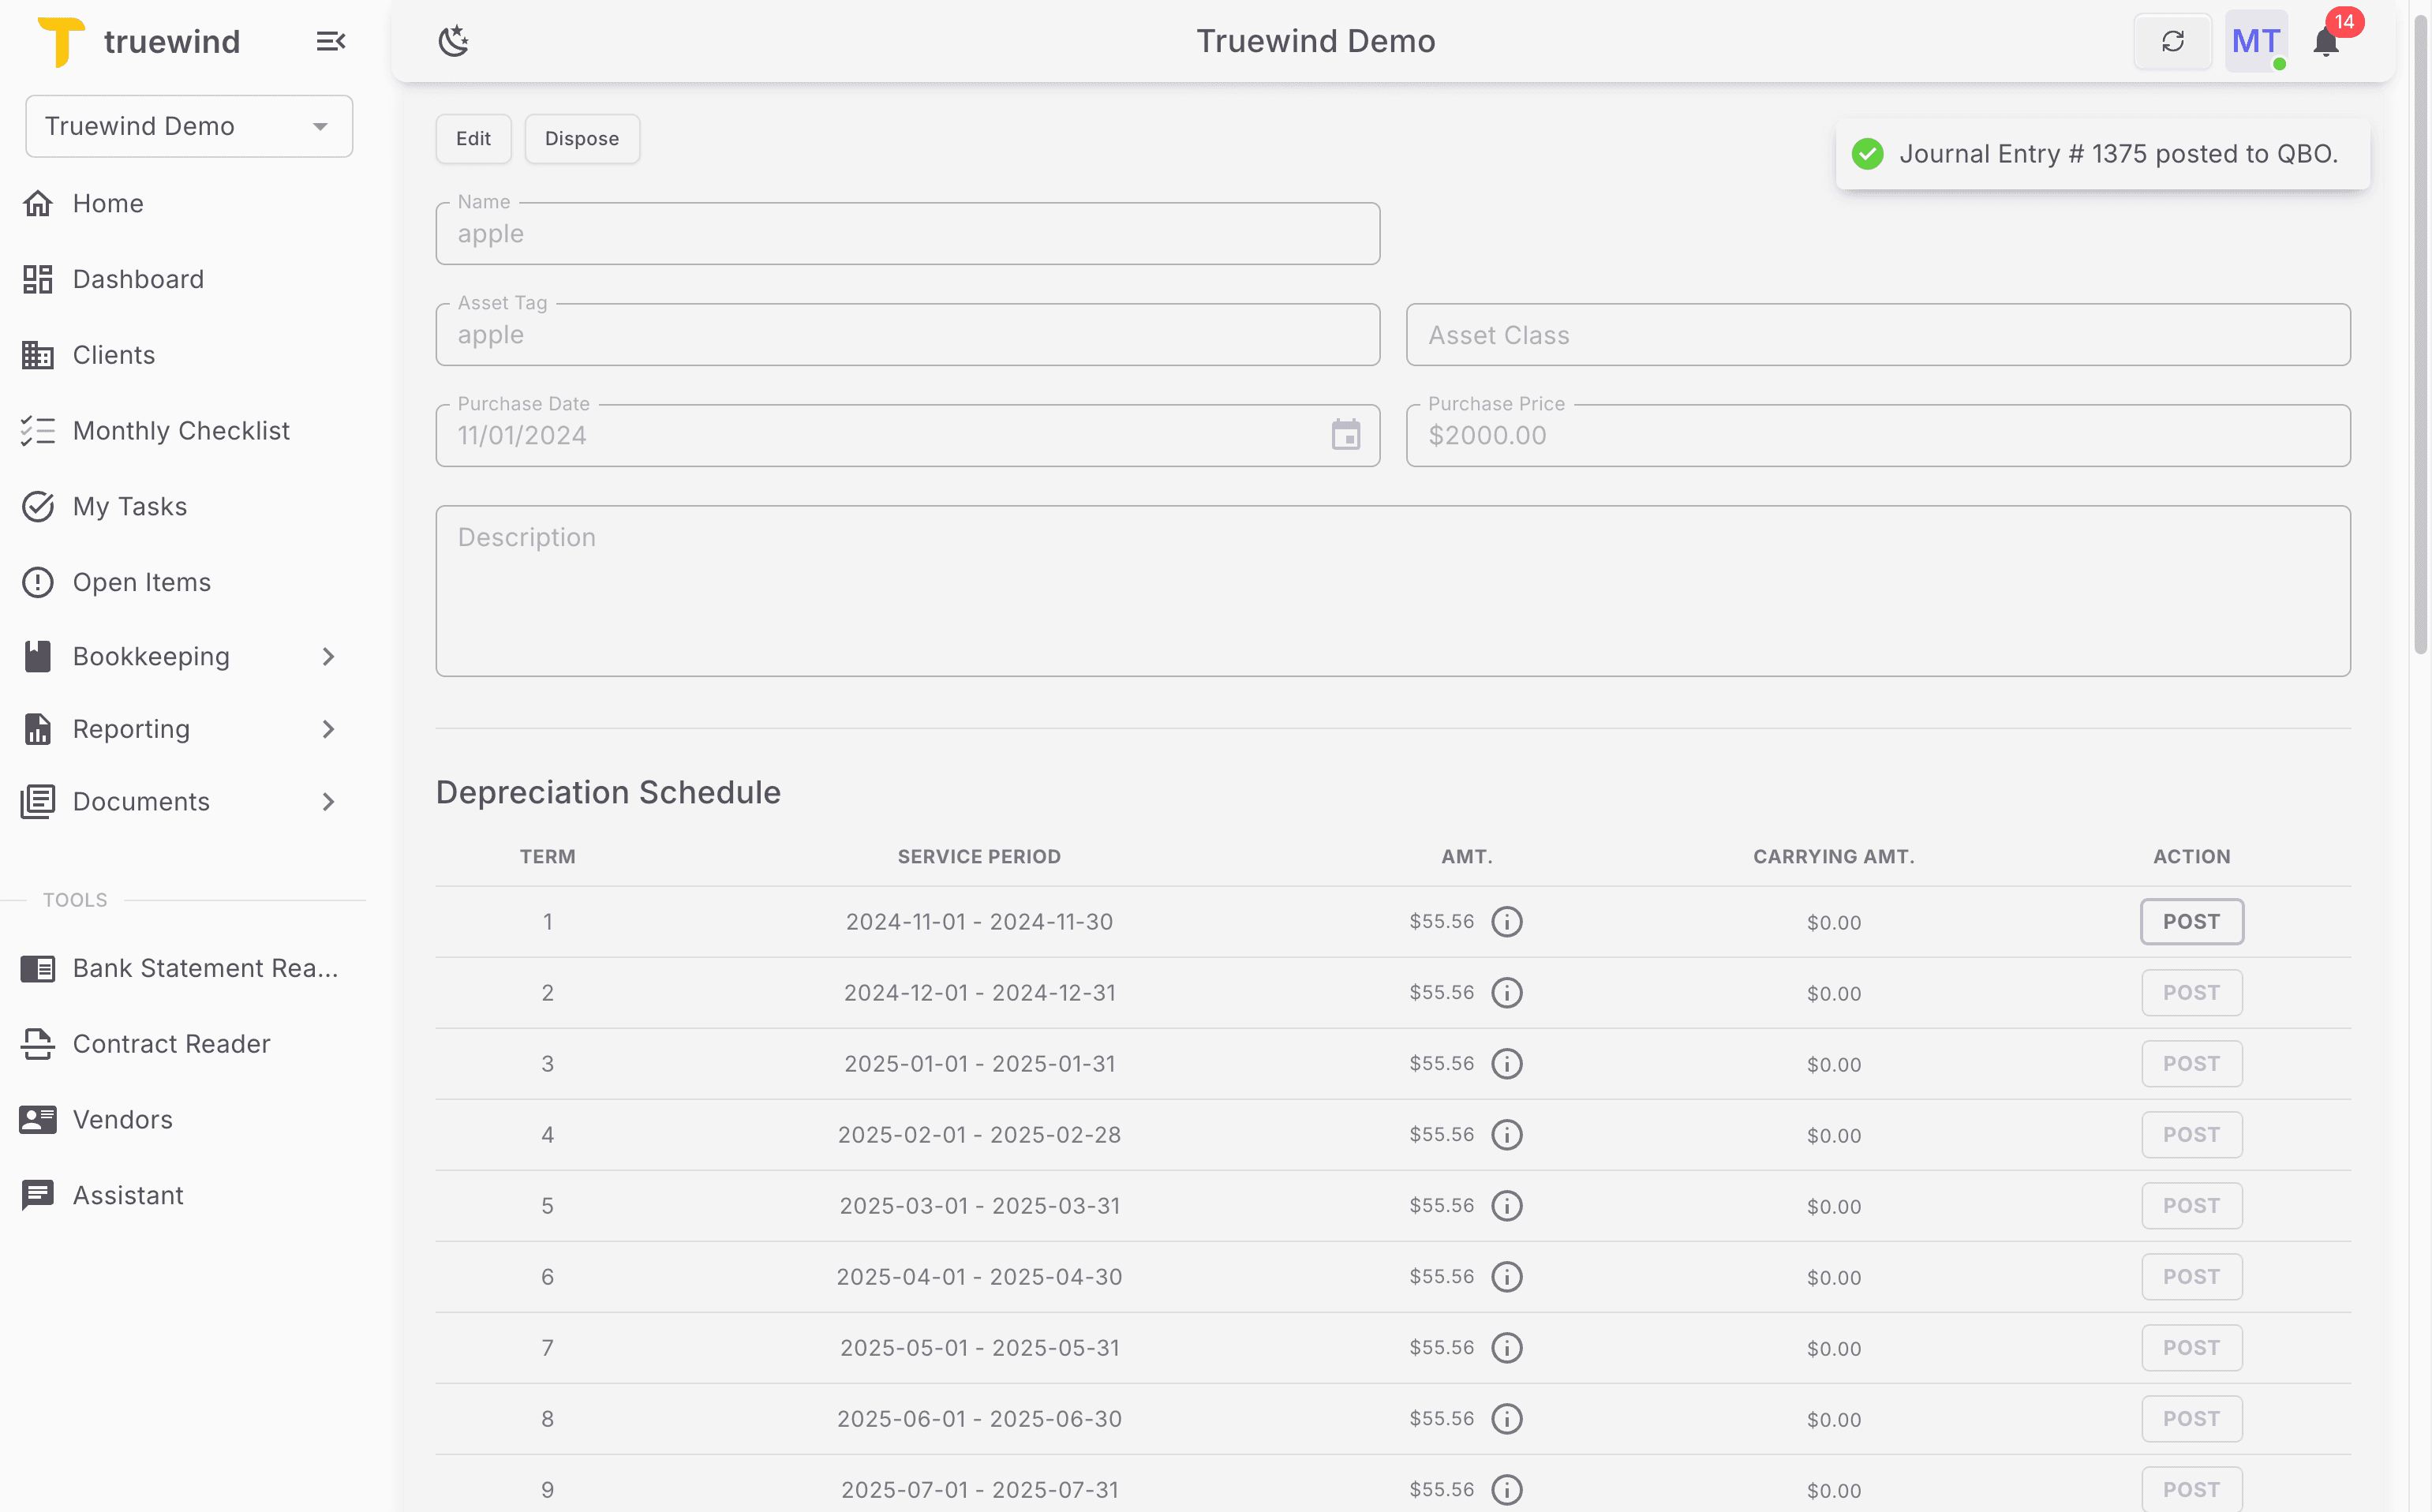
Task: Click the sync/refresh icon in the top bar
Action: click(2173, 41)
